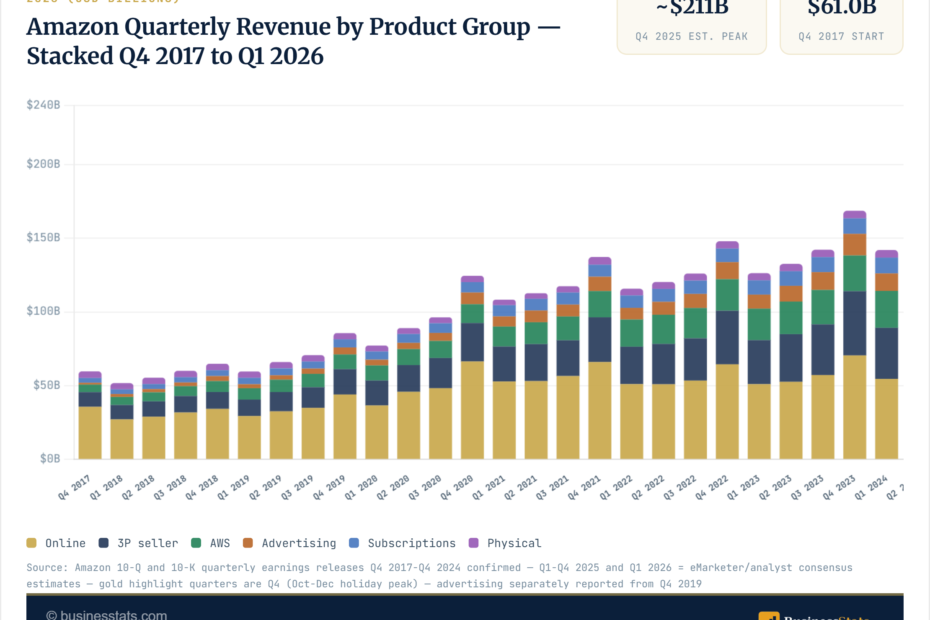Click the Online segment of the Q4 2020 bar

point(473,410)
